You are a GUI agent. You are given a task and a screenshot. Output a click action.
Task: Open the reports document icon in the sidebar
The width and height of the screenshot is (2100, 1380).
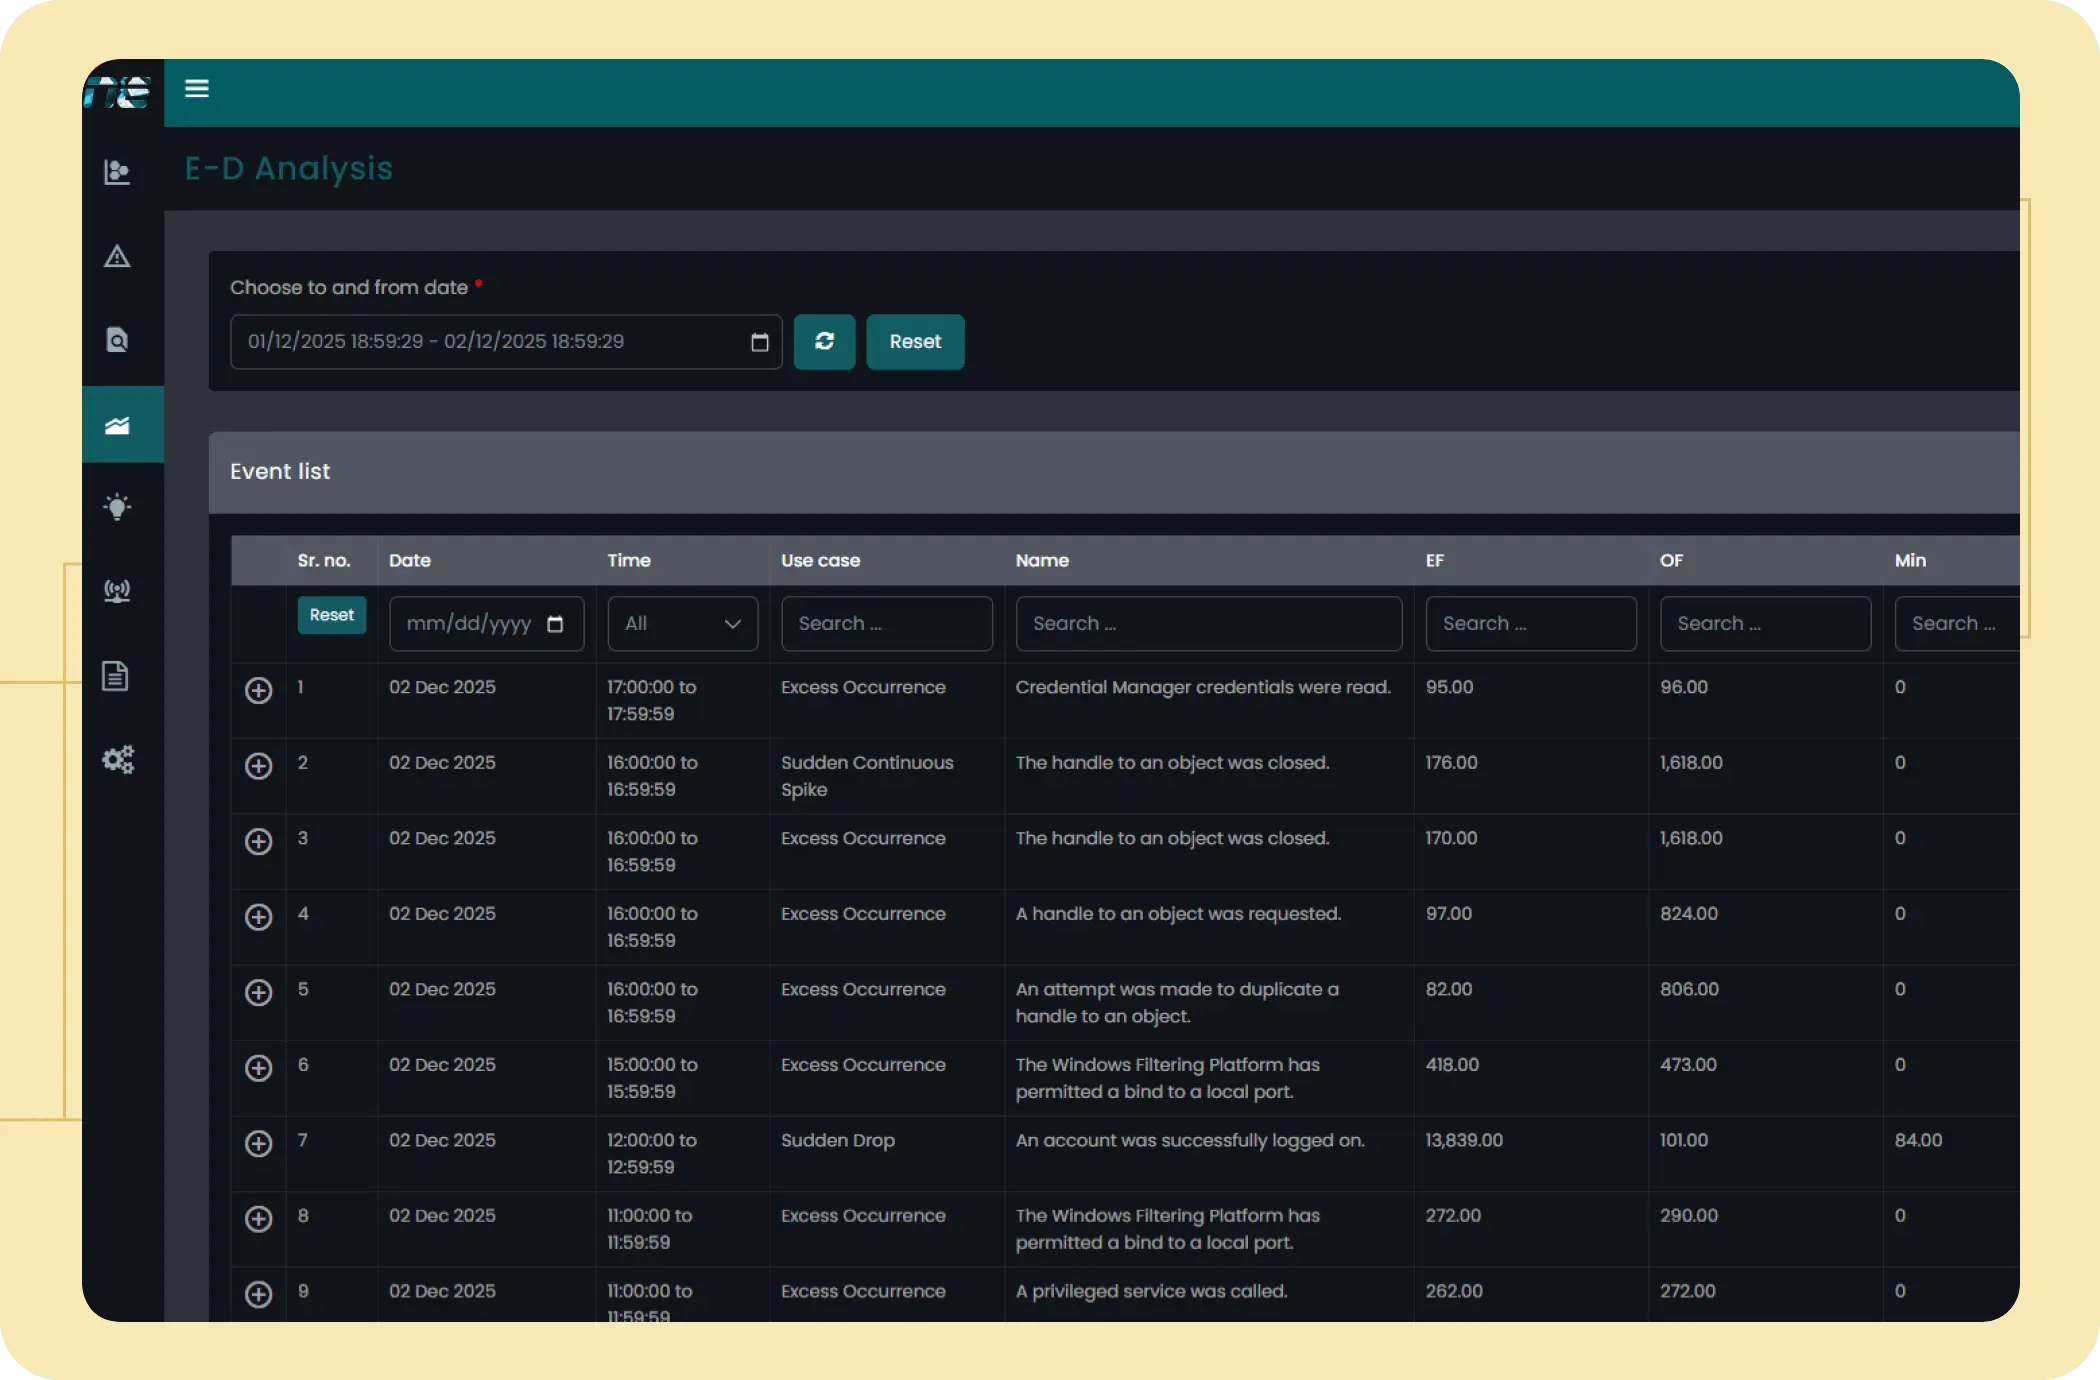tap(116, 676)
